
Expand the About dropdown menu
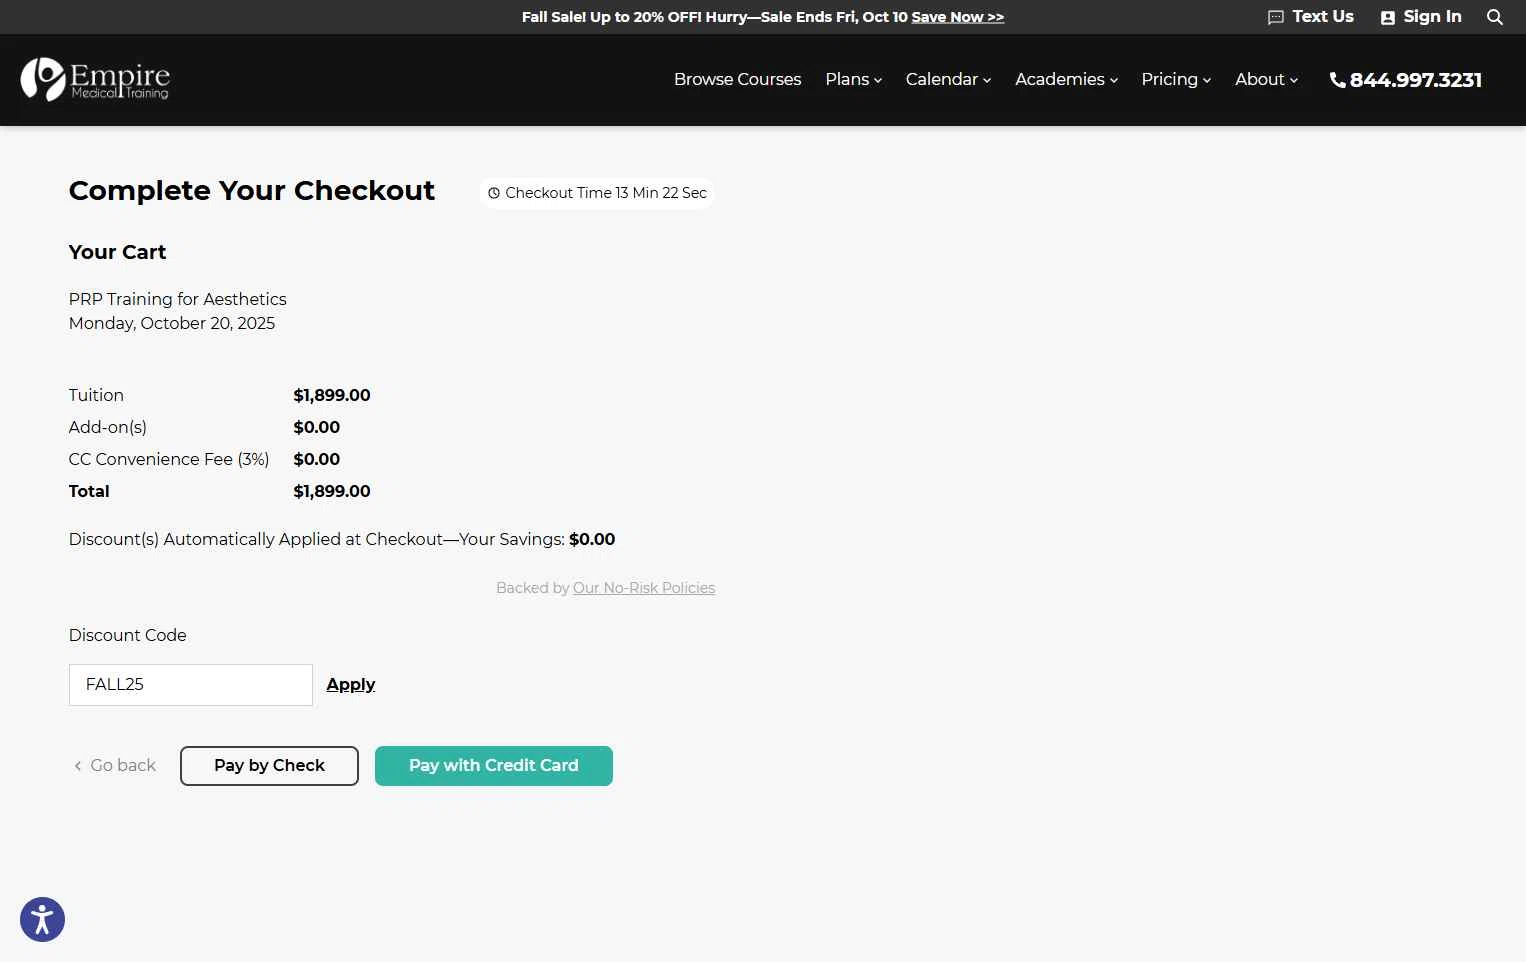[x=1266, y=79]
